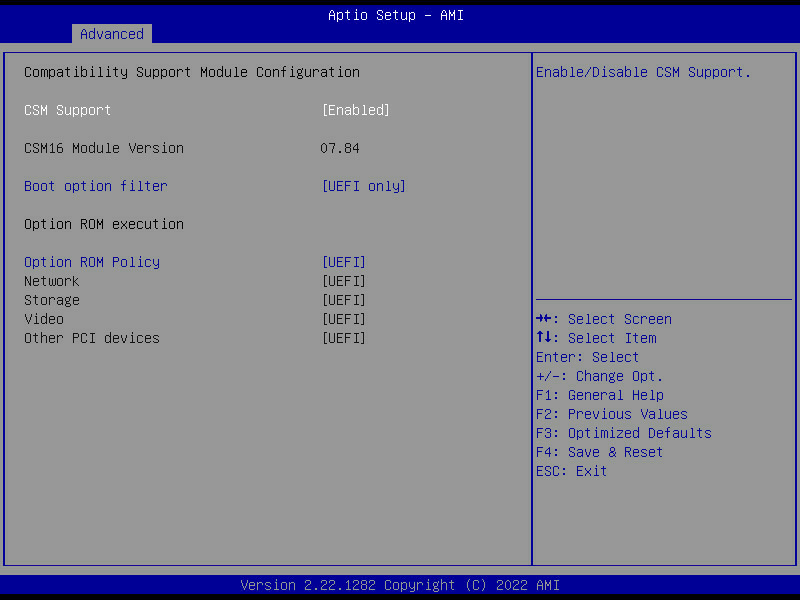Select the Advanced tab
800x600 pixels.
point(112,34)
